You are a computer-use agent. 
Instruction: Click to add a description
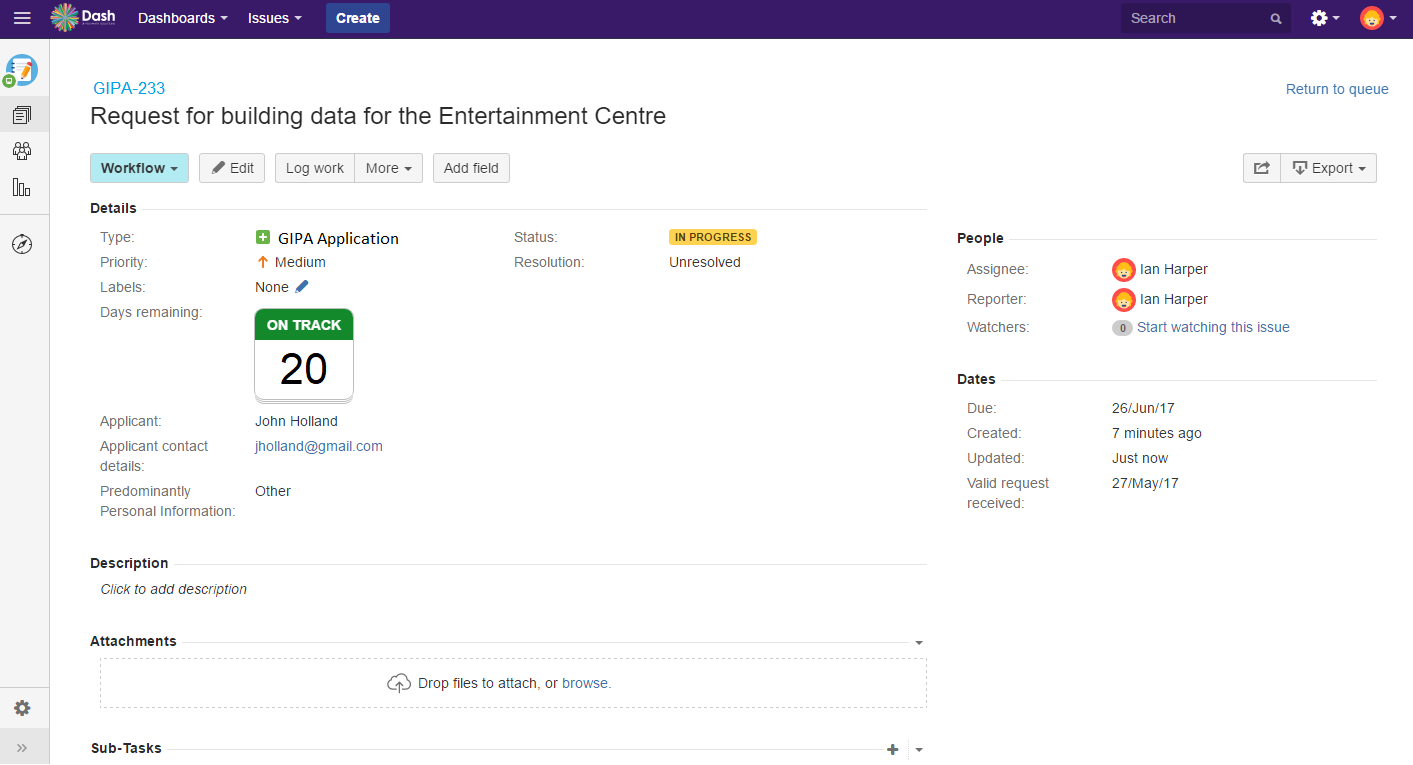(174, 589)
